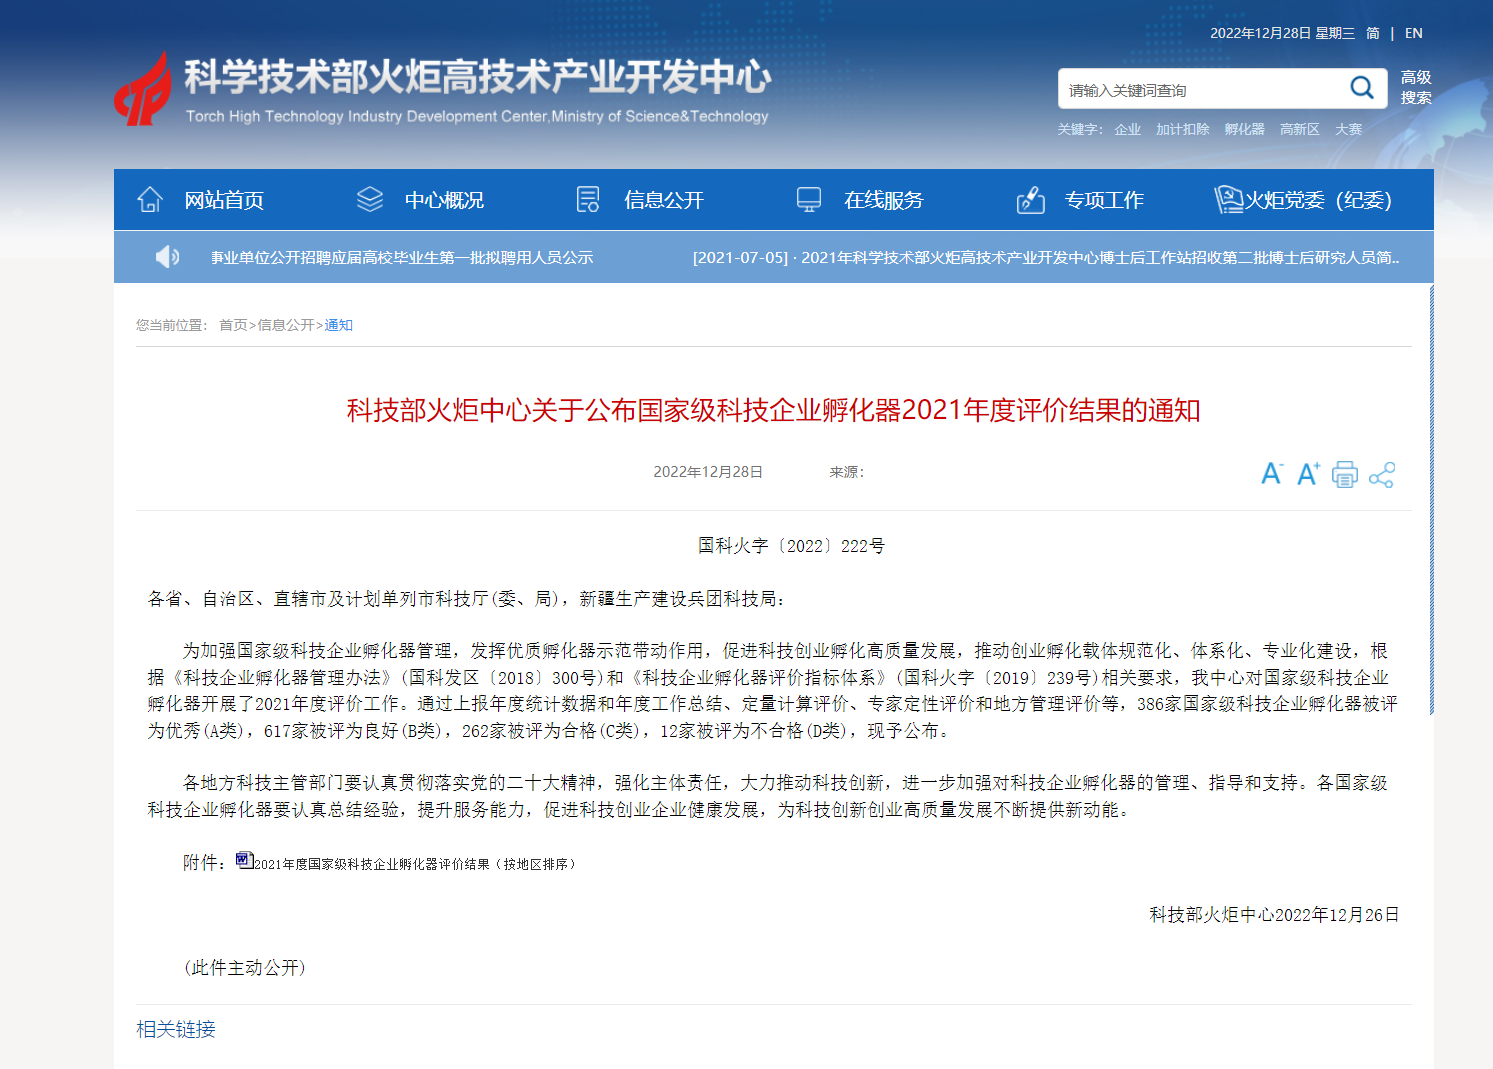The height and width of the screenshot is (1069, 1493).
Task: Click header date 2022年12月28日 星期三
Action: [x=1282, y=33]
